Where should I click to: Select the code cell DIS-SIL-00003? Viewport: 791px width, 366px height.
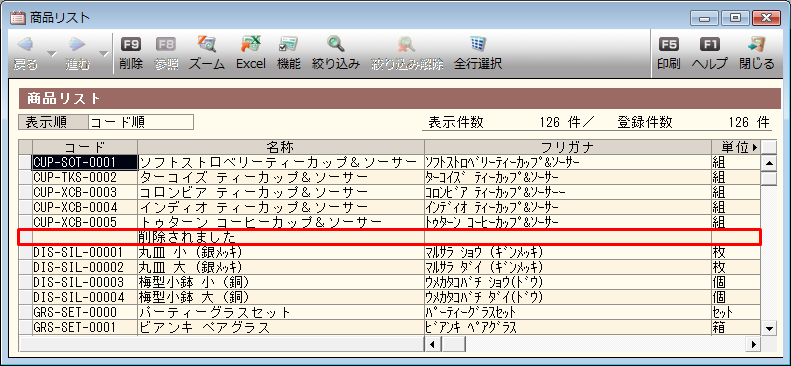(85, 282)
